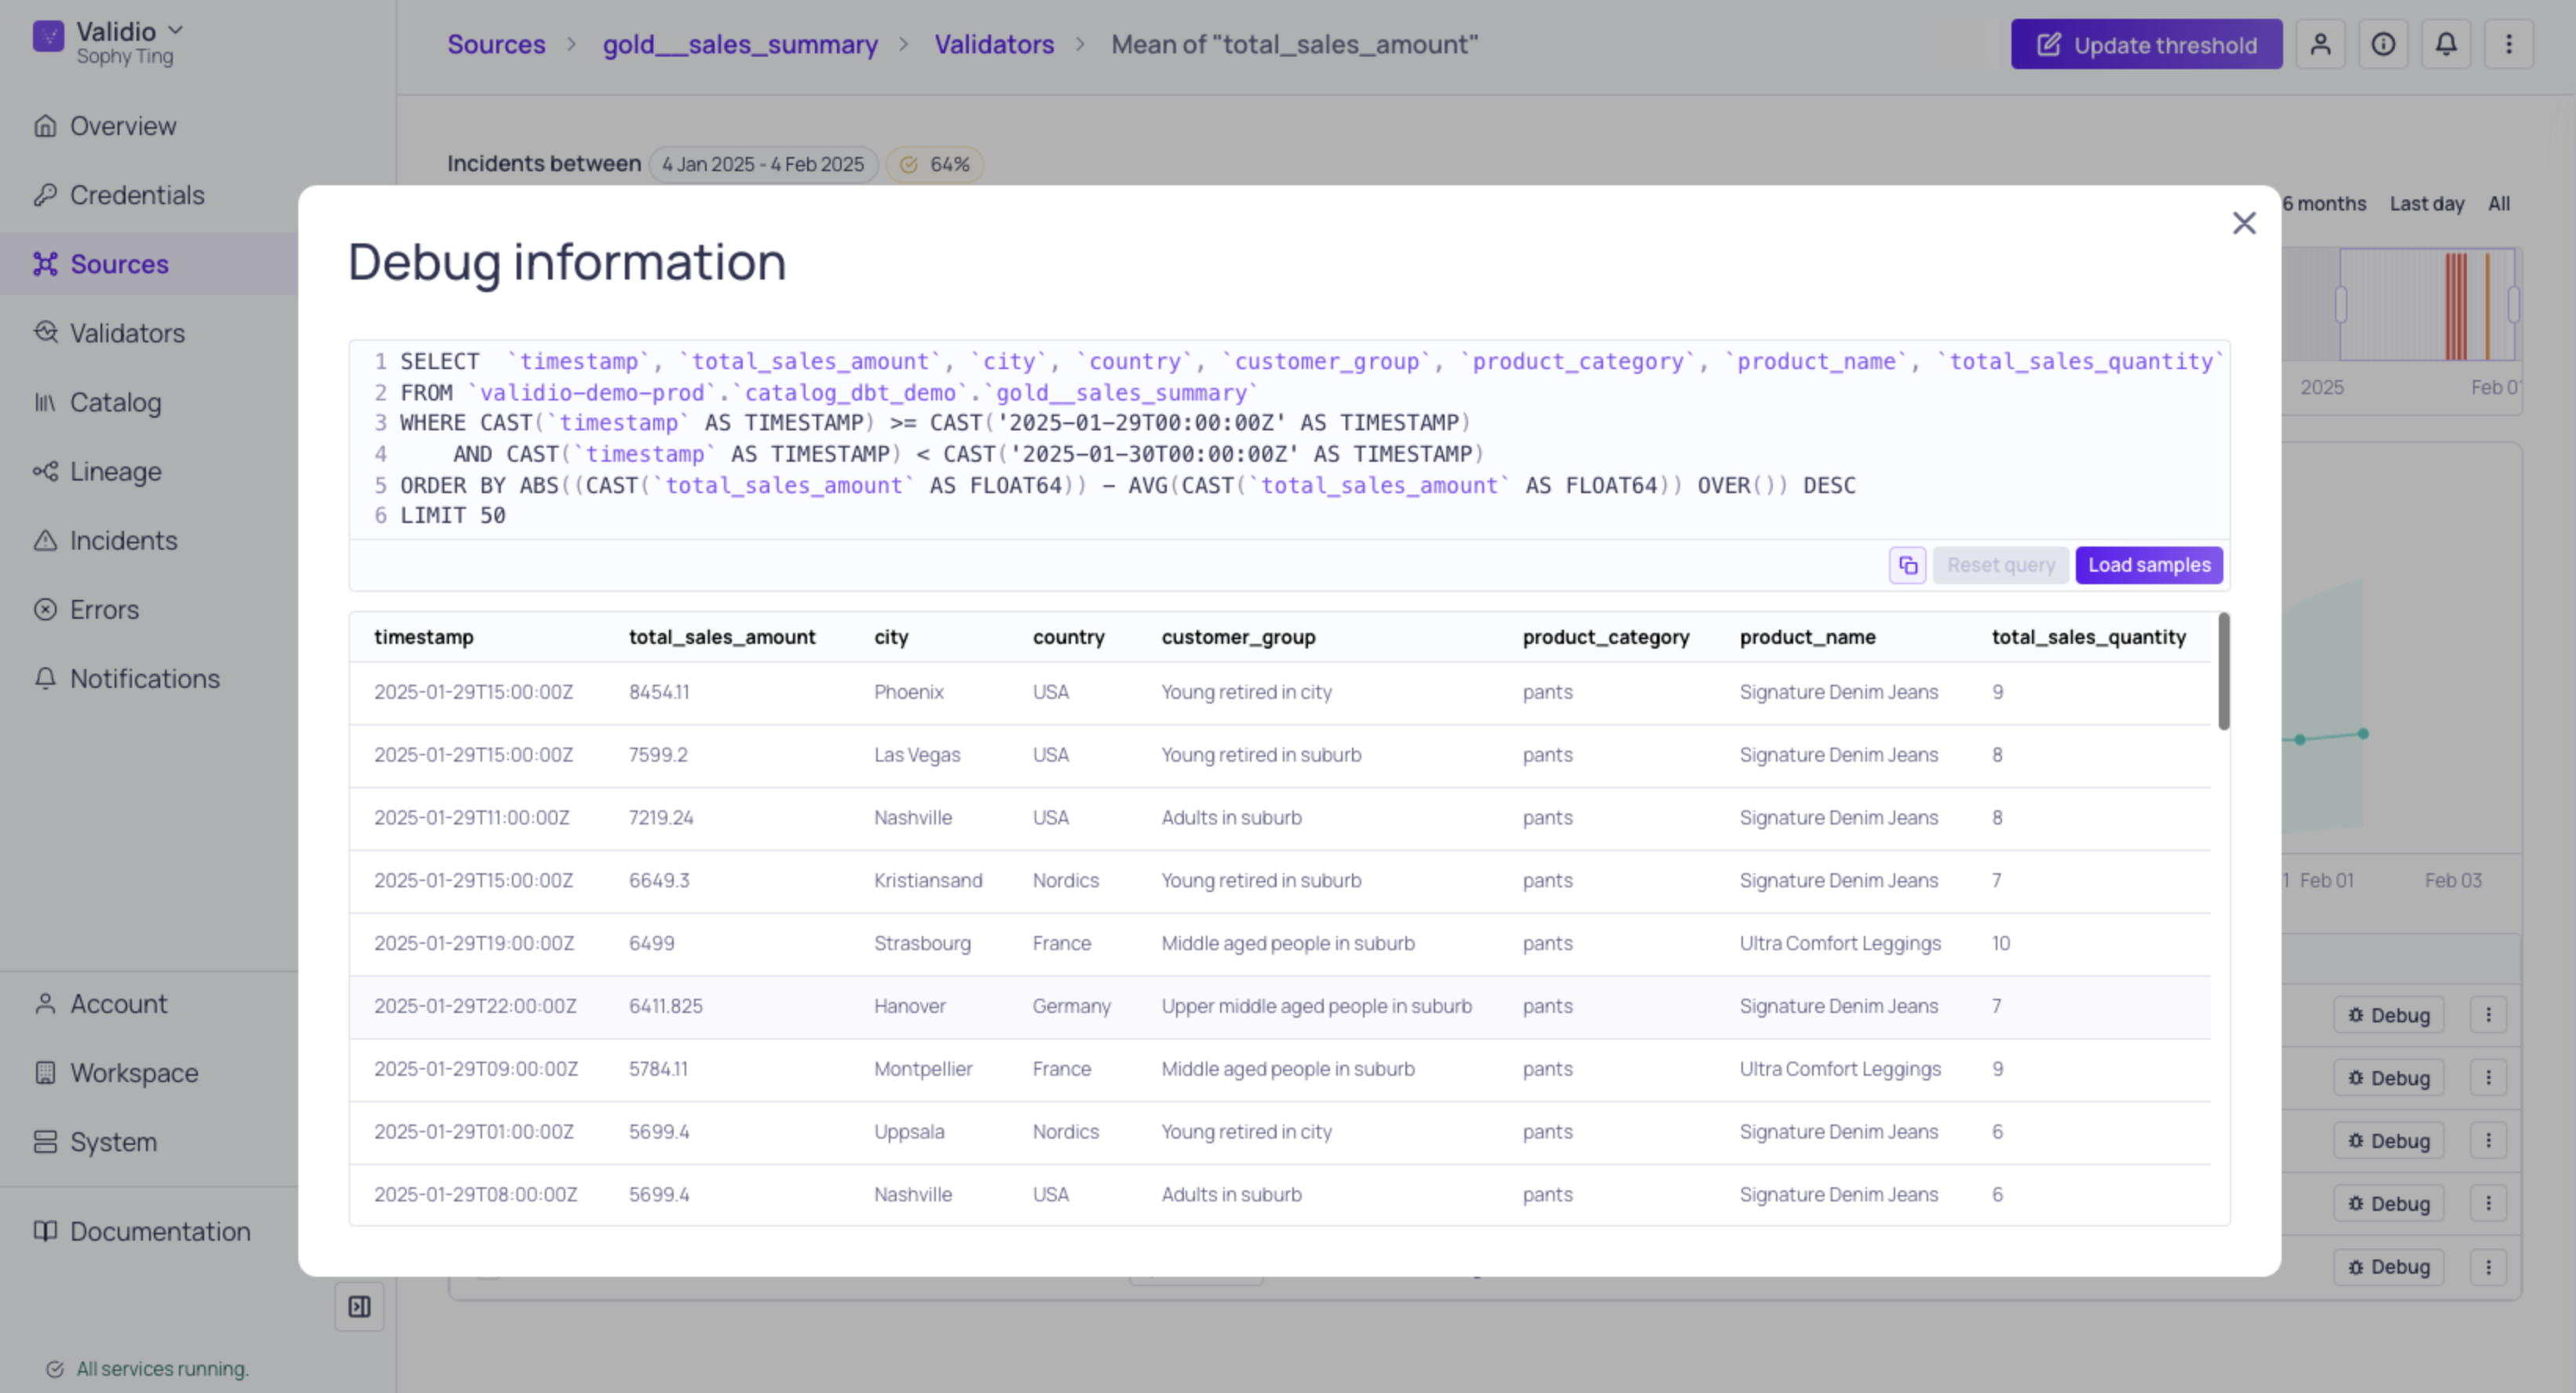
Task: Click the Lineage icon in sidebar
Action: click(46, 472)
